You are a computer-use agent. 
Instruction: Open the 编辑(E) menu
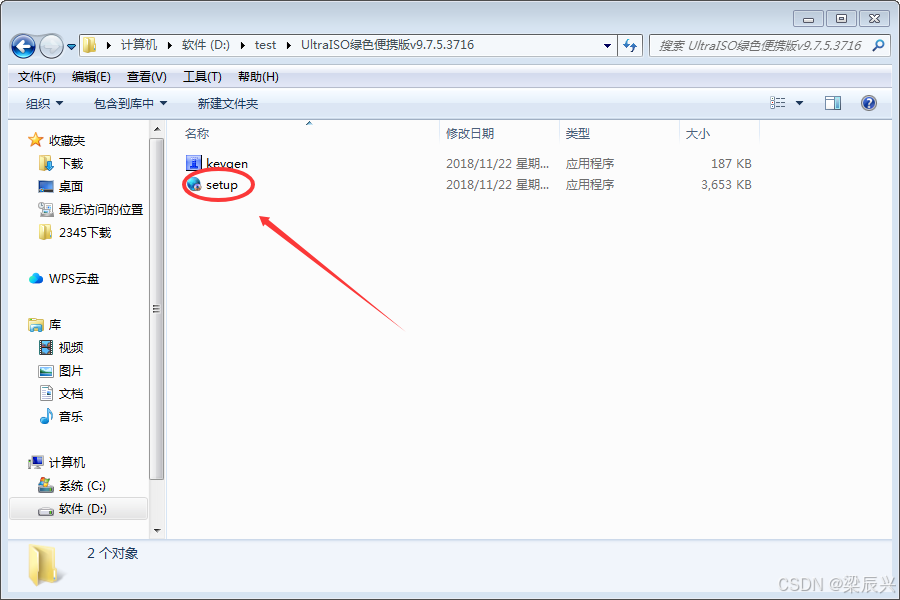tap(91, 77)
